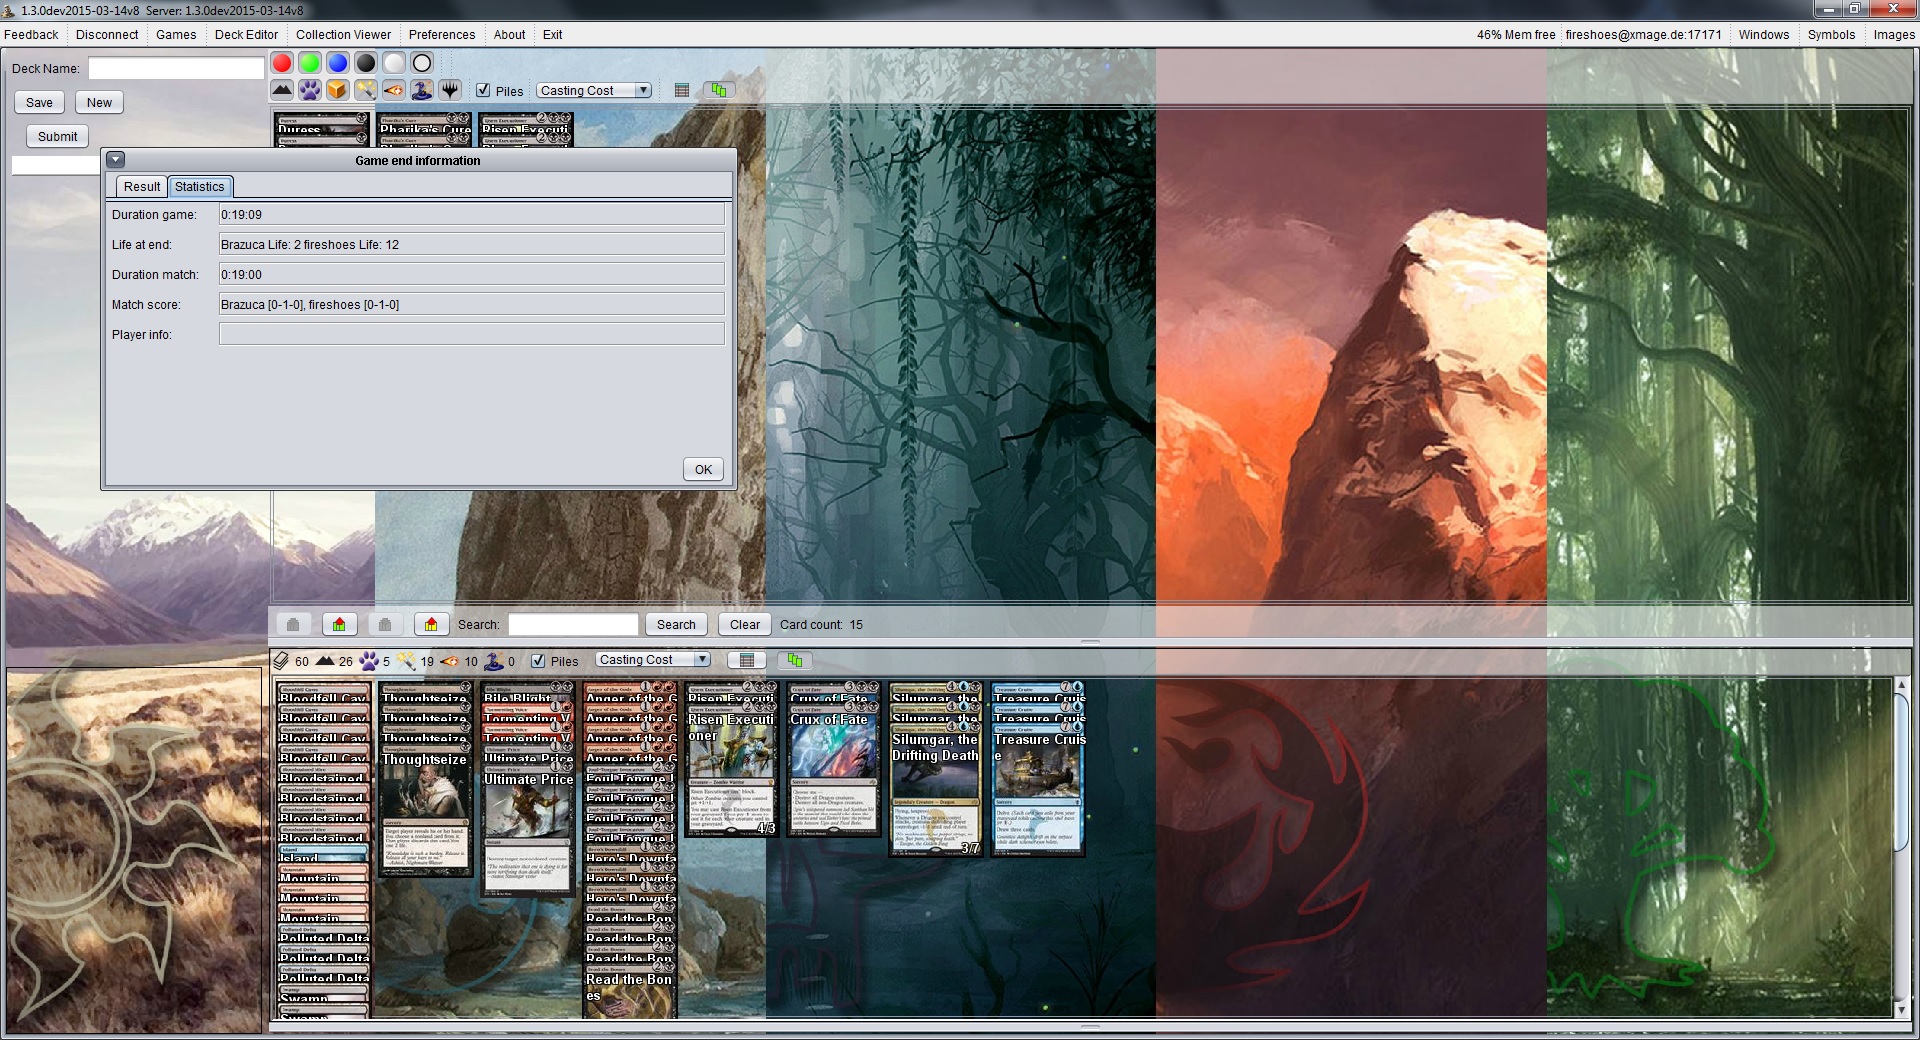Switch card pool to card image view
This screenshot has height=1040, width=1920.
point(719,90)
